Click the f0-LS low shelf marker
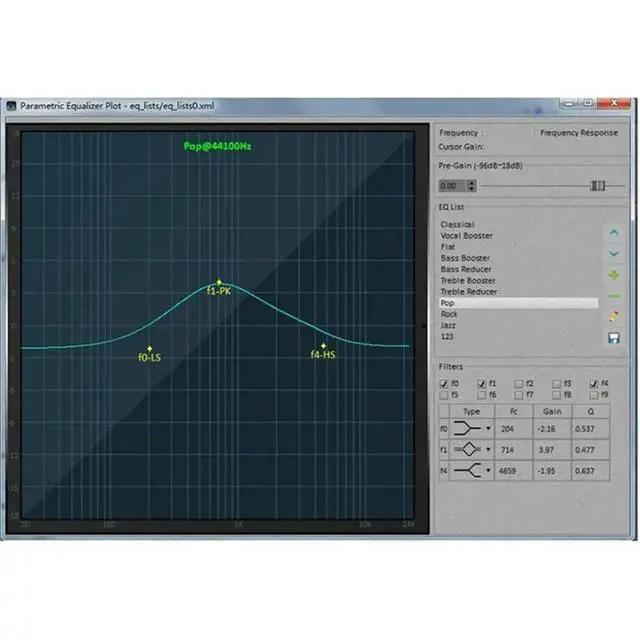Viewport: 640px width, 640px height. [150, 348]
